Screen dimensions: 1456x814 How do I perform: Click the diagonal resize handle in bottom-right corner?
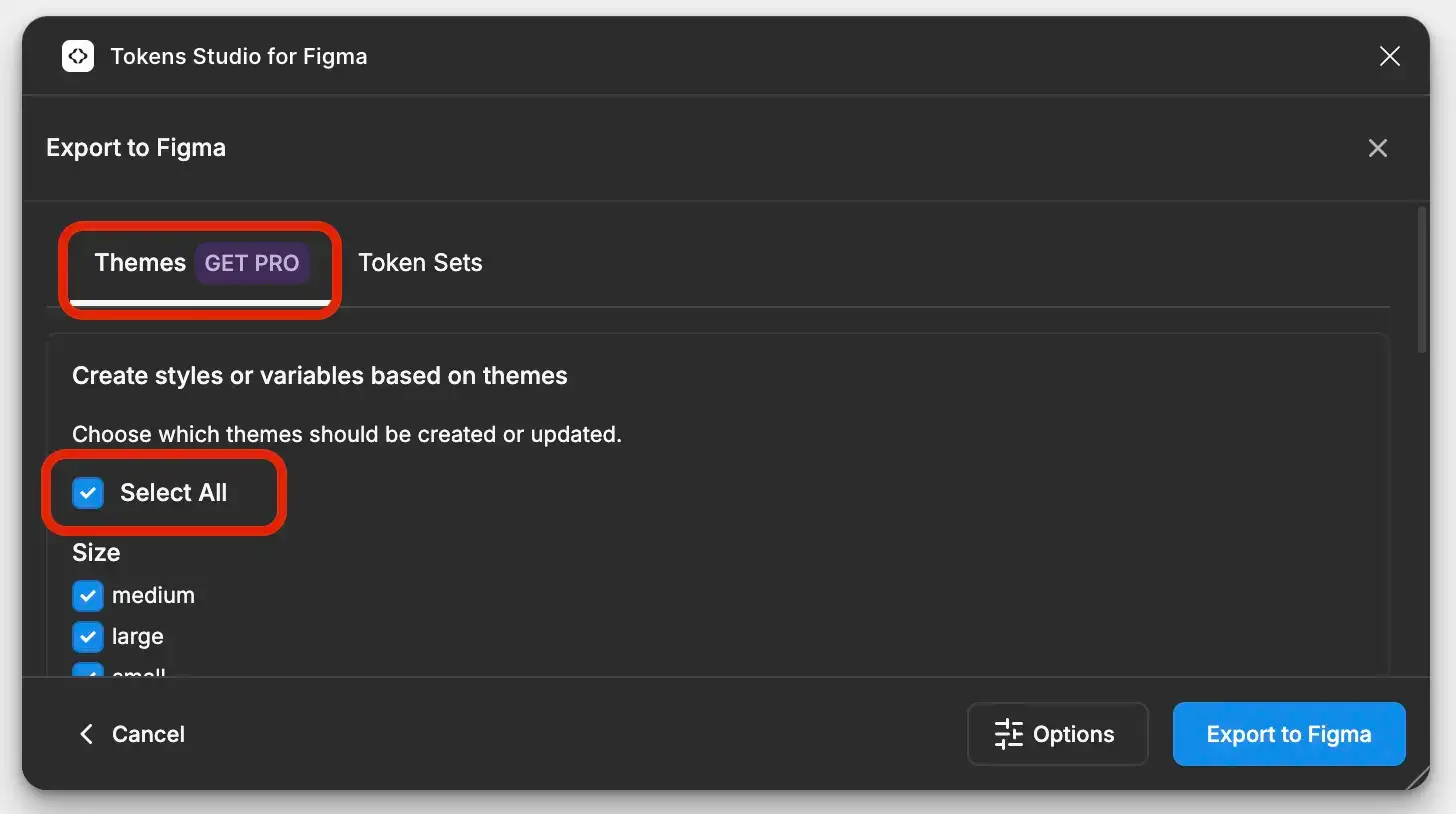click(1420, 778)
